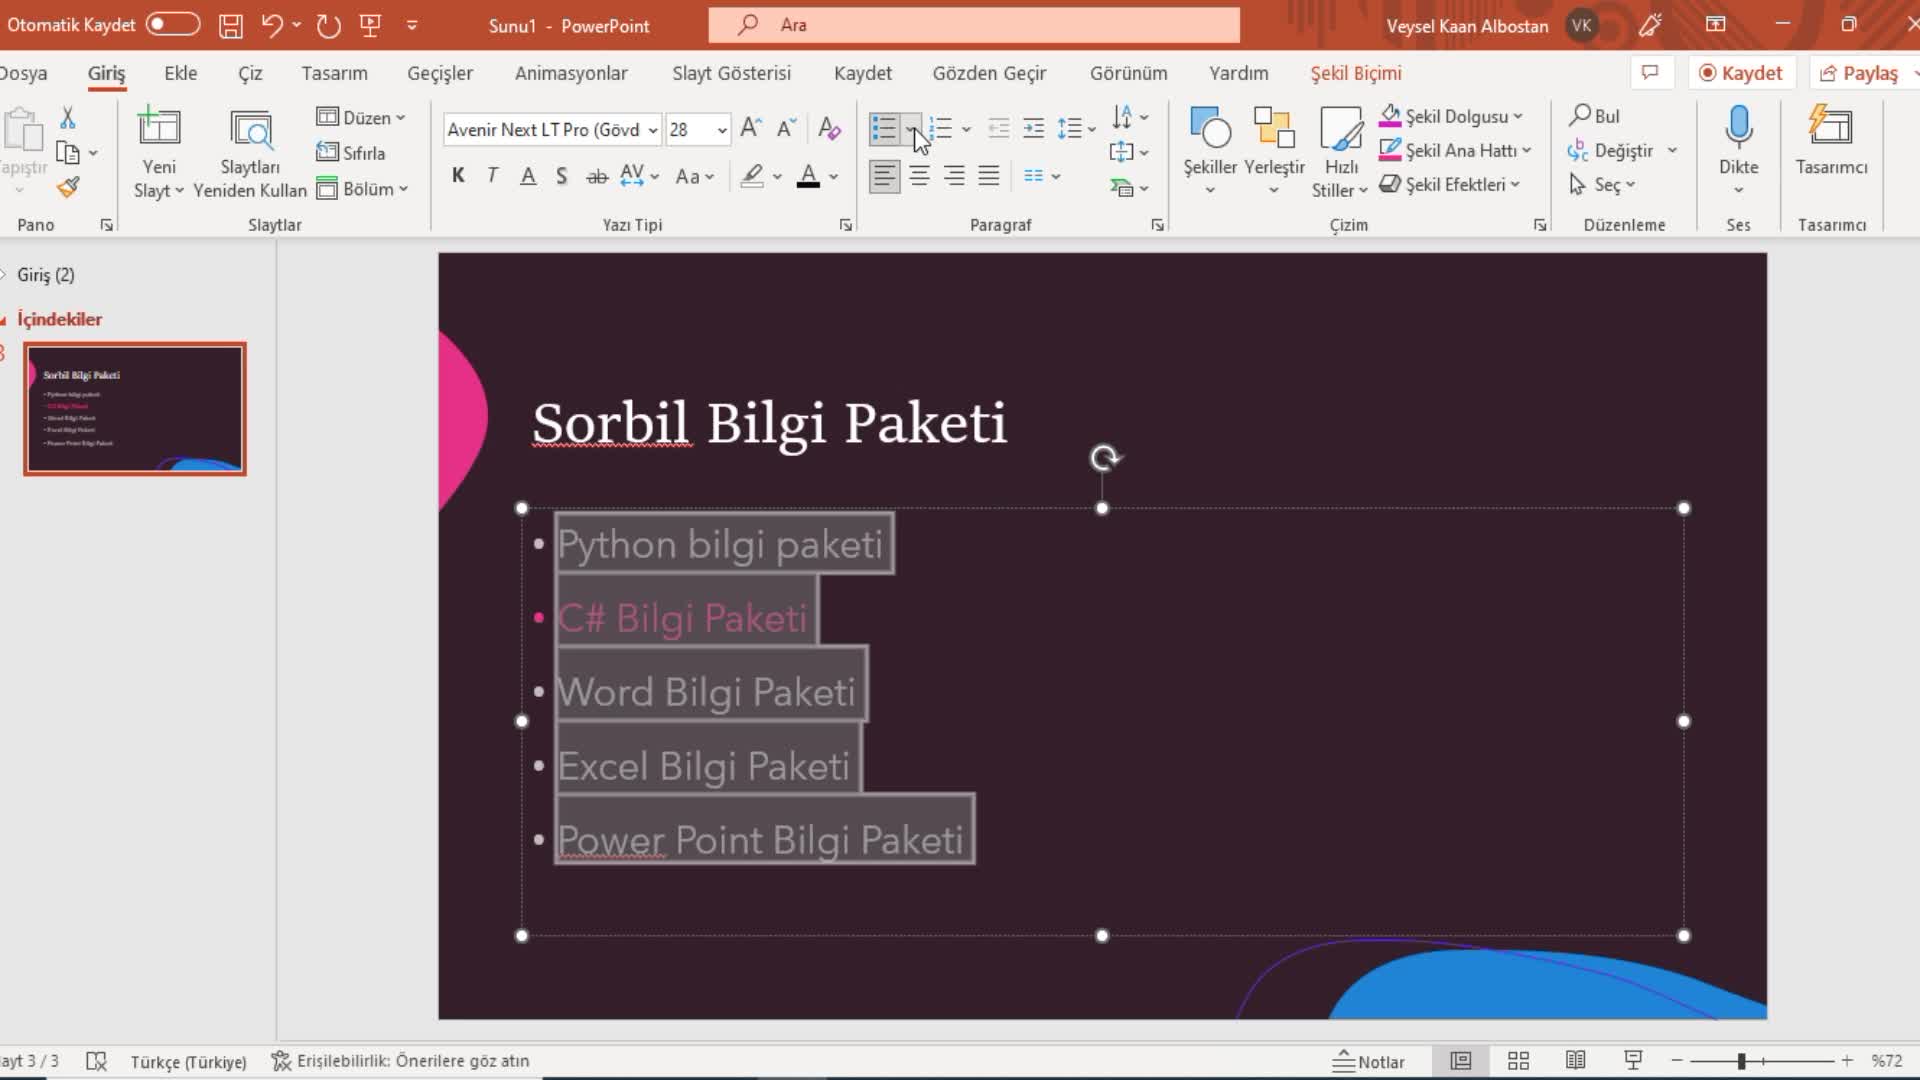Open the Geçişler tab
The image size is (1920, 1080).
pyautogui.click(x=440, y=73)
